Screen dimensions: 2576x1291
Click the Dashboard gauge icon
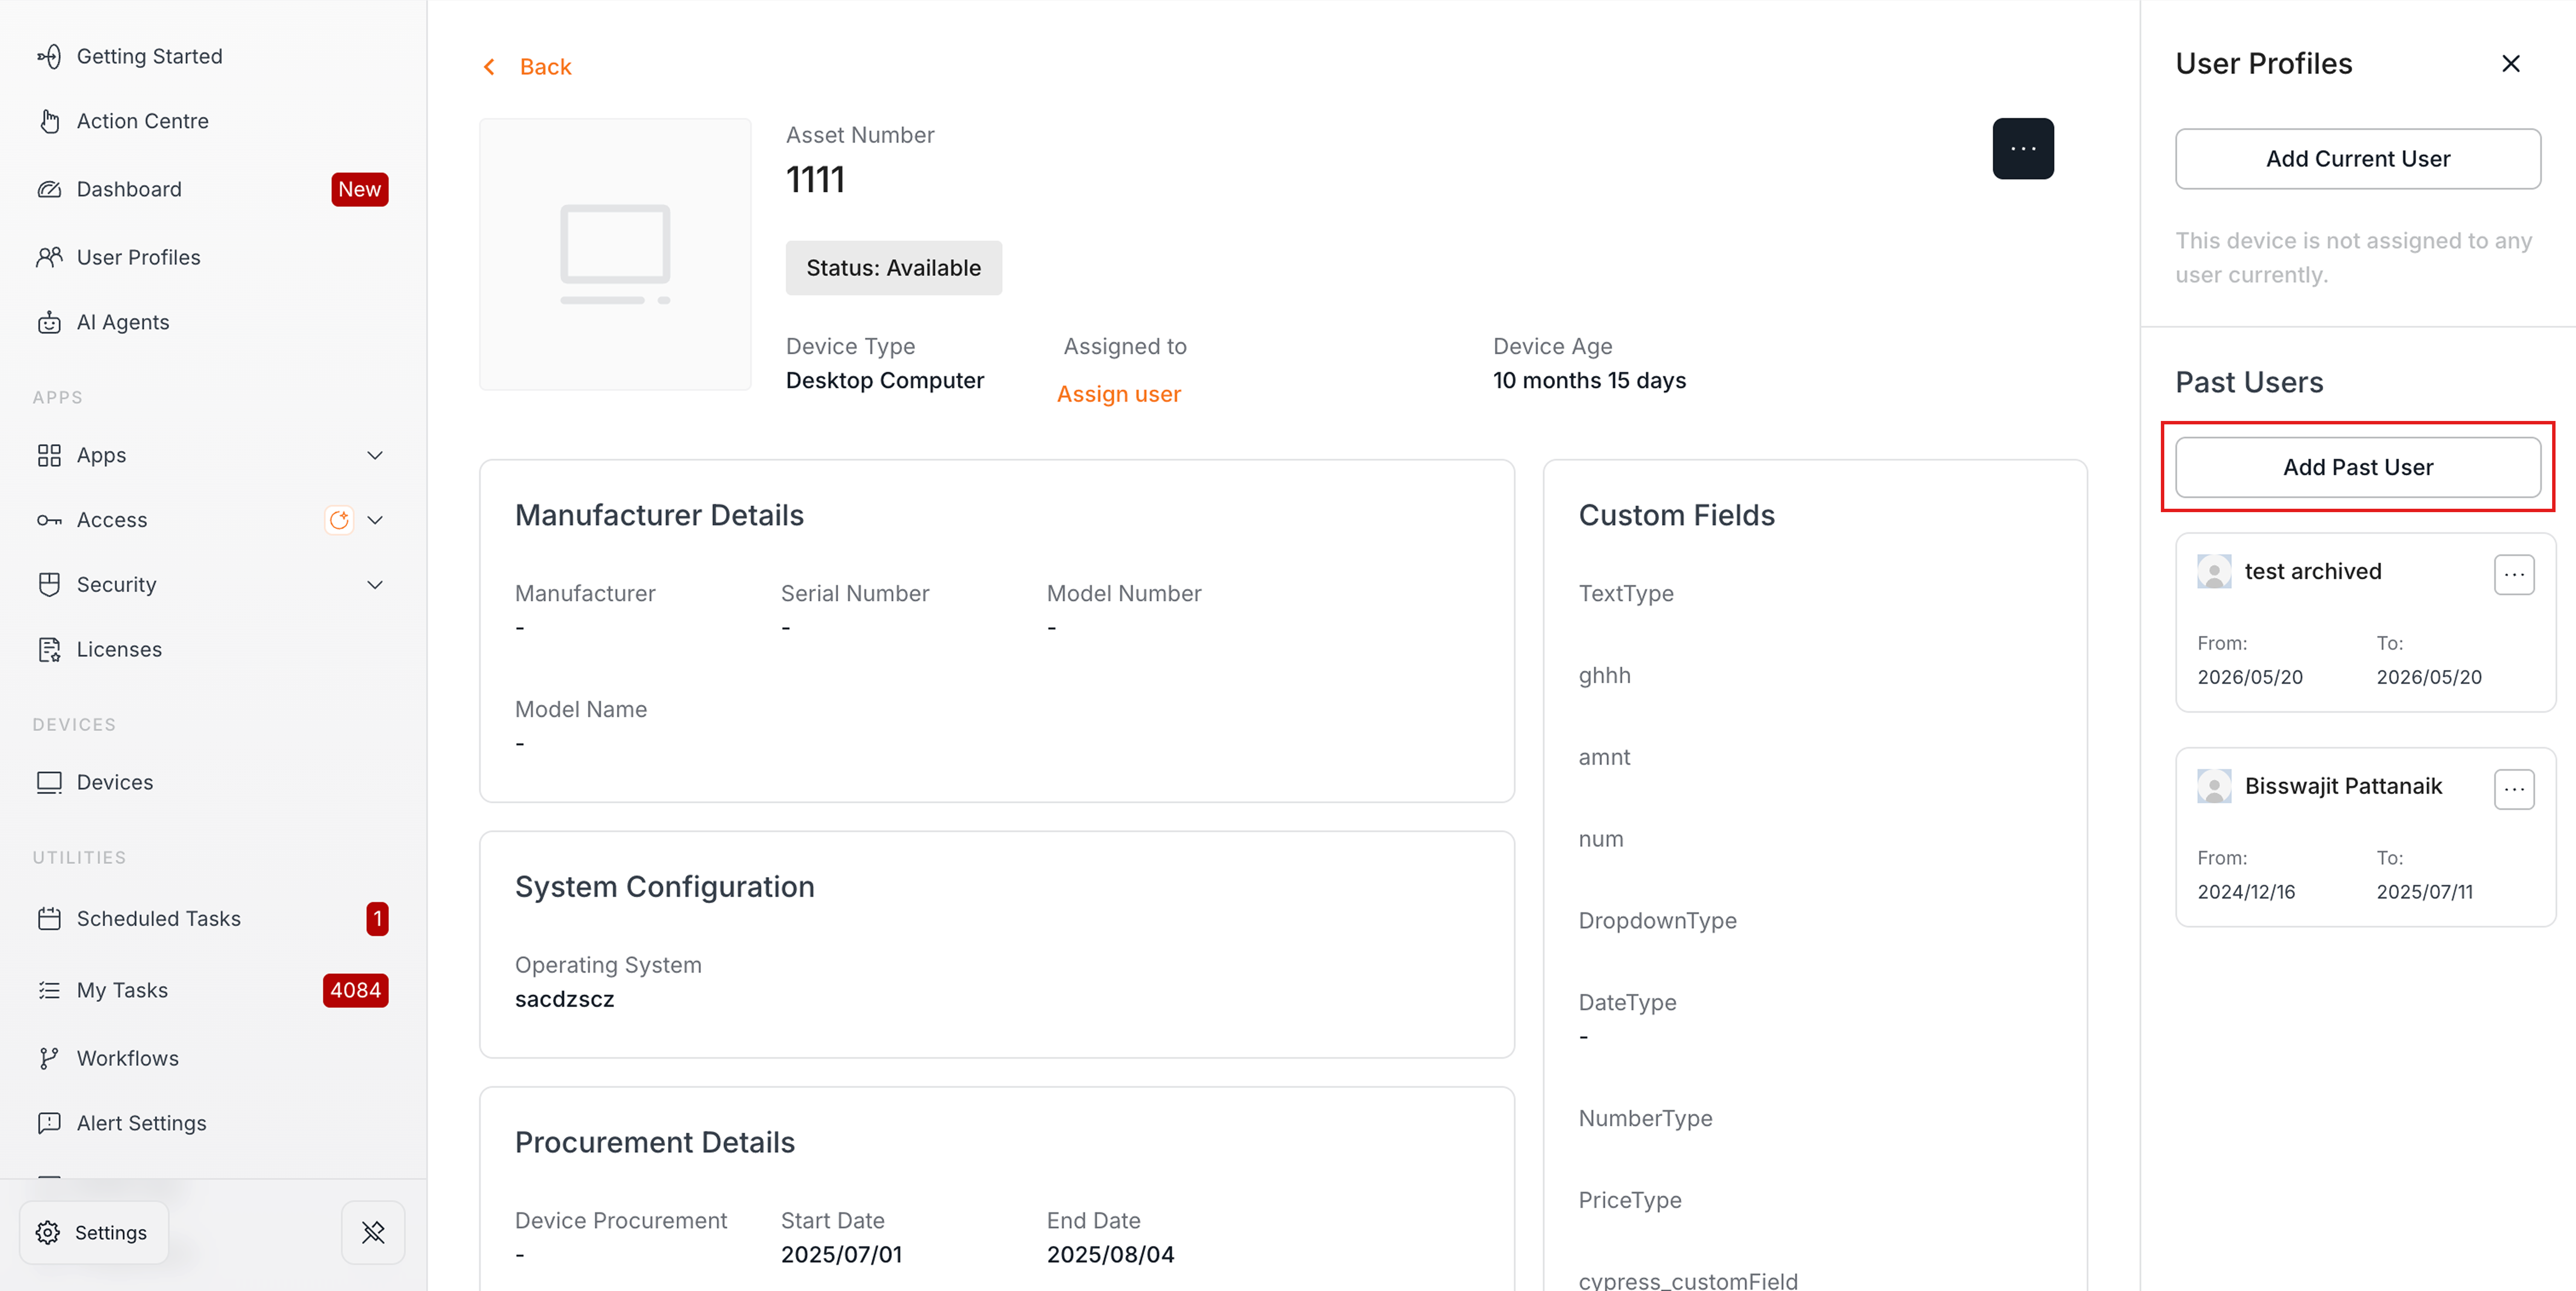point(49,189)
